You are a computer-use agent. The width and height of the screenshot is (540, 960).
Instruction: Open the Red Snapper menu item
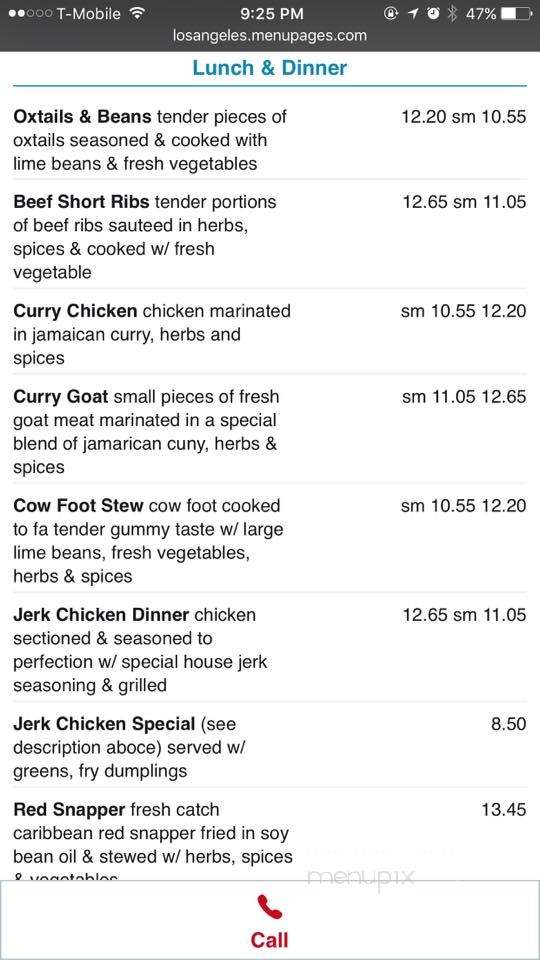tap(269, 842)
